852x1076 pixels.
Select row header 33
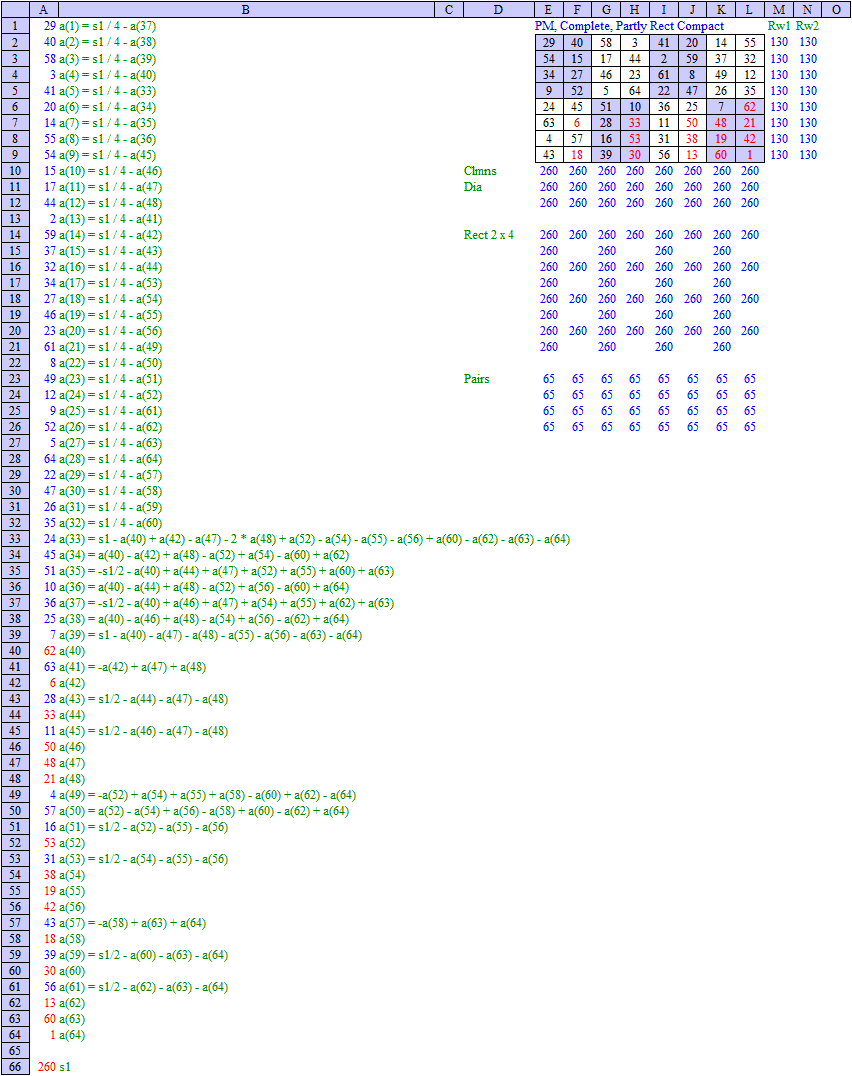point(15,539)
